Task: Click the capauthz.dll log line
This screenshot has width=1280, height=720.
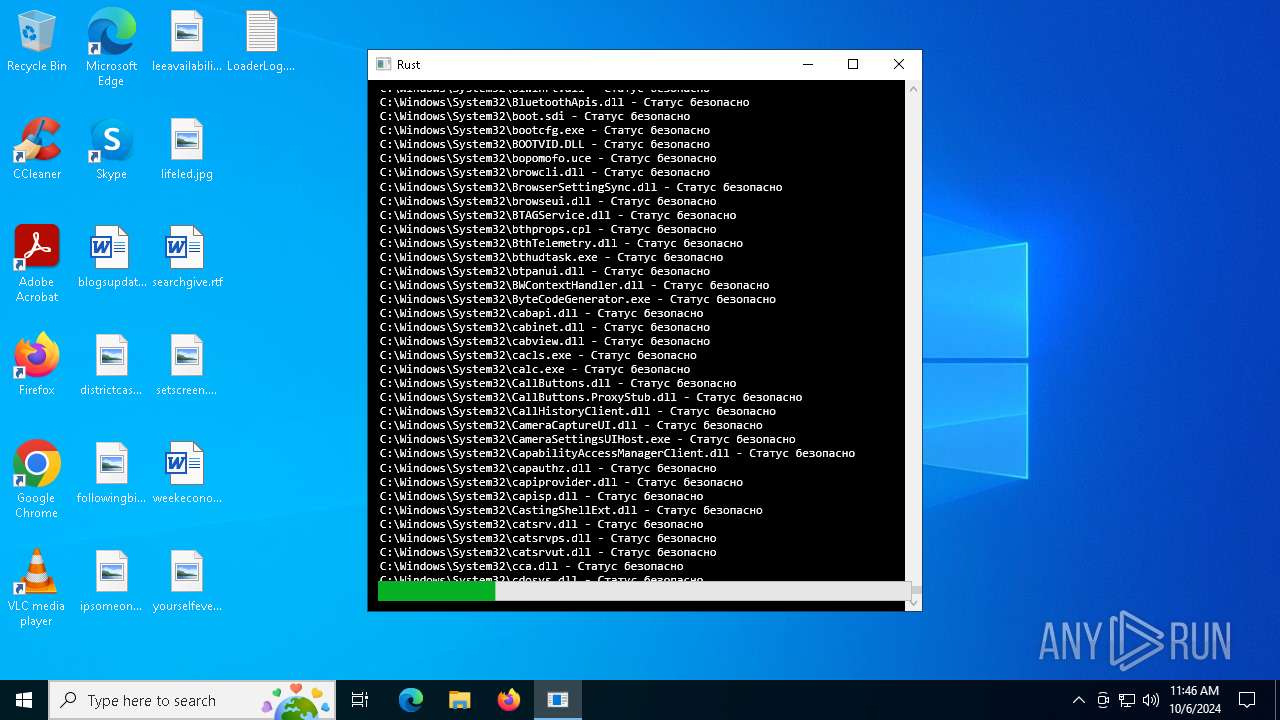Action: tap(548, 468)
